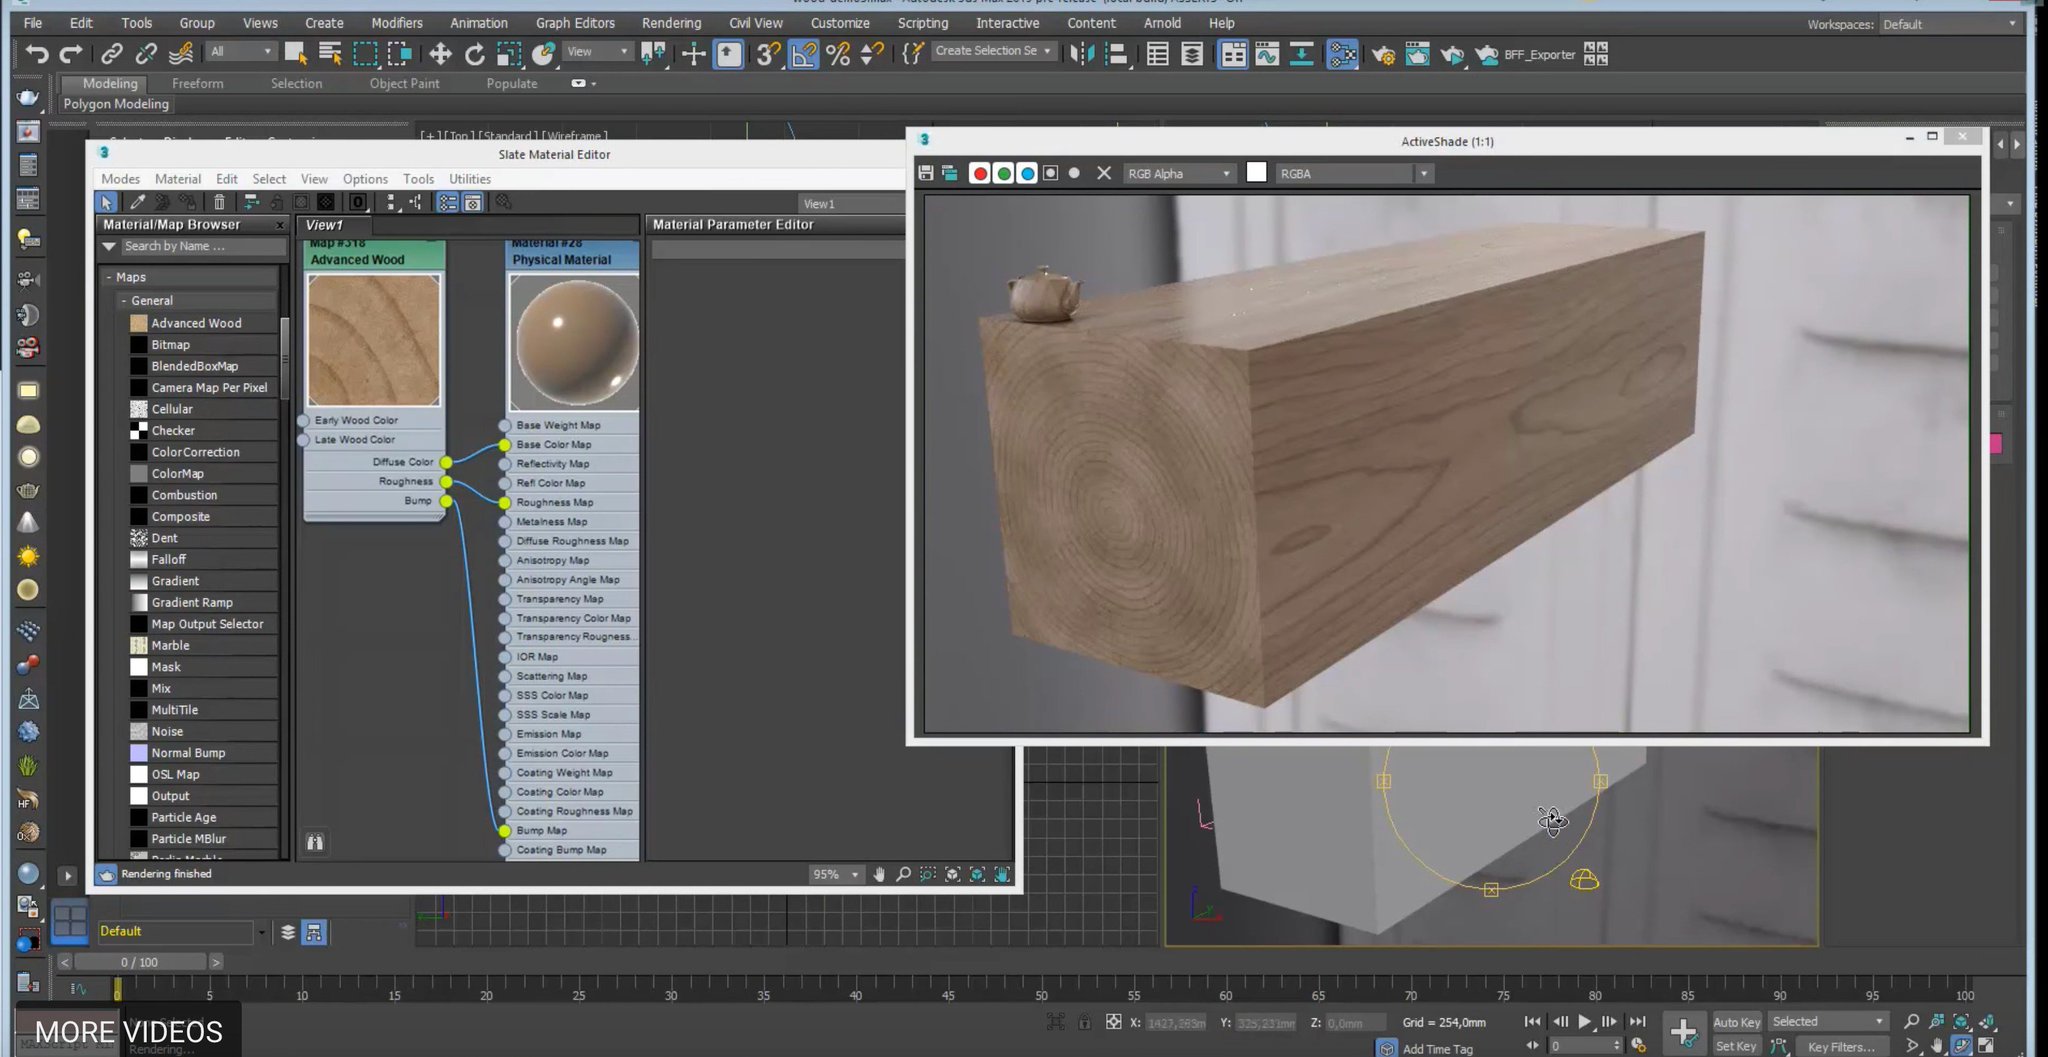
Task: Click the Set Key button
Action: [x=1736, y=1046]
